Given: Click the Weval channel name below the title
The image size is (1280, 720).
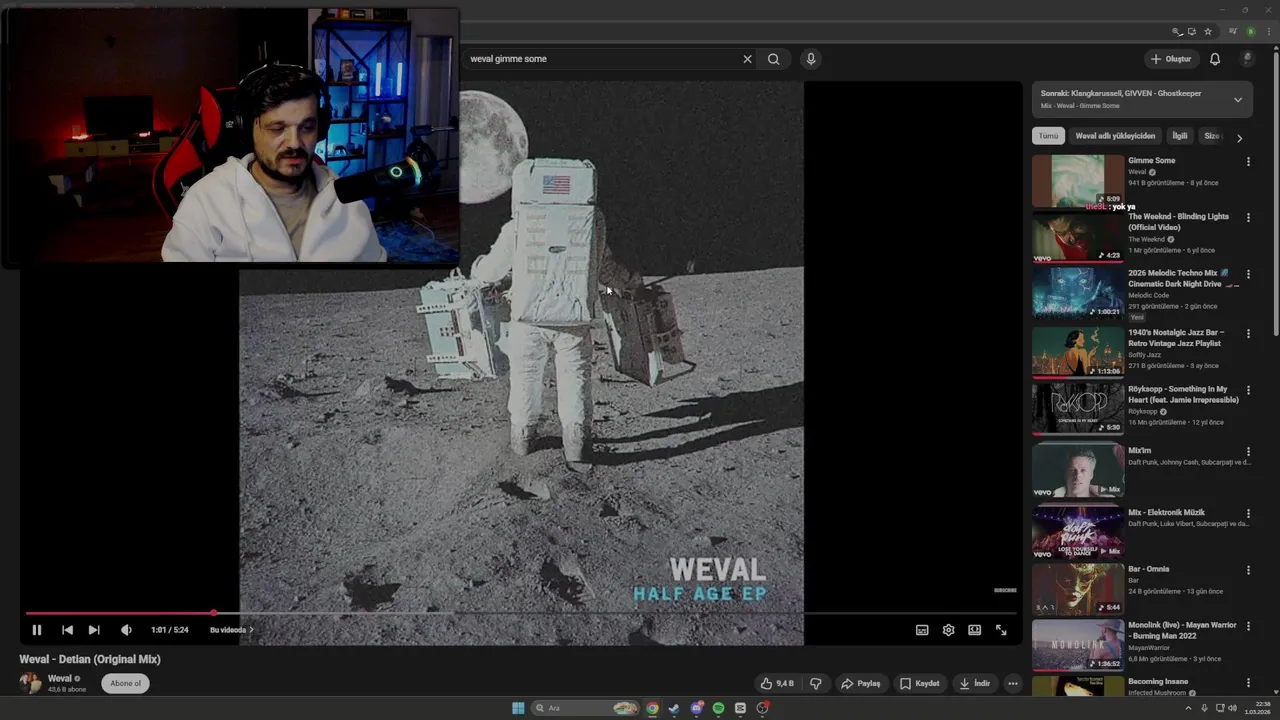Looking at the screenshot, I should click(60, 678).
